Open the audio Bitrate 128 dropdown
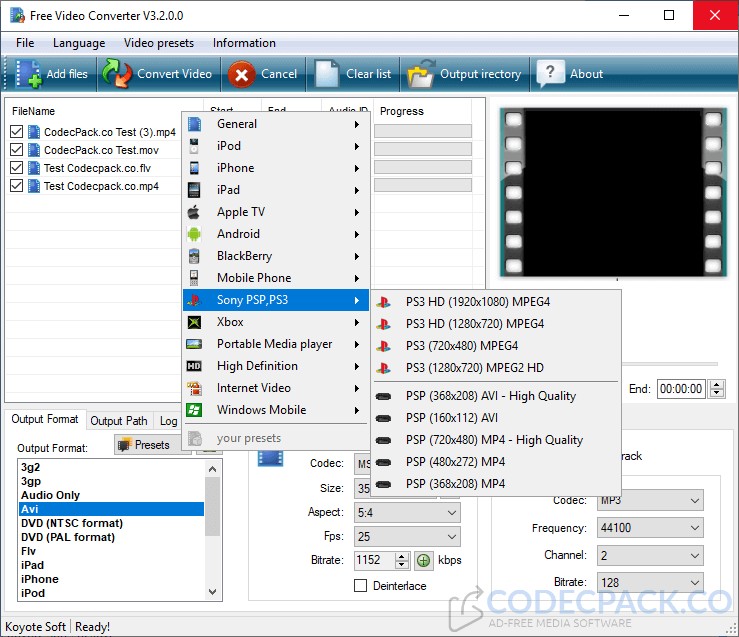Screen dimensions: 739x637 [650, 583]
